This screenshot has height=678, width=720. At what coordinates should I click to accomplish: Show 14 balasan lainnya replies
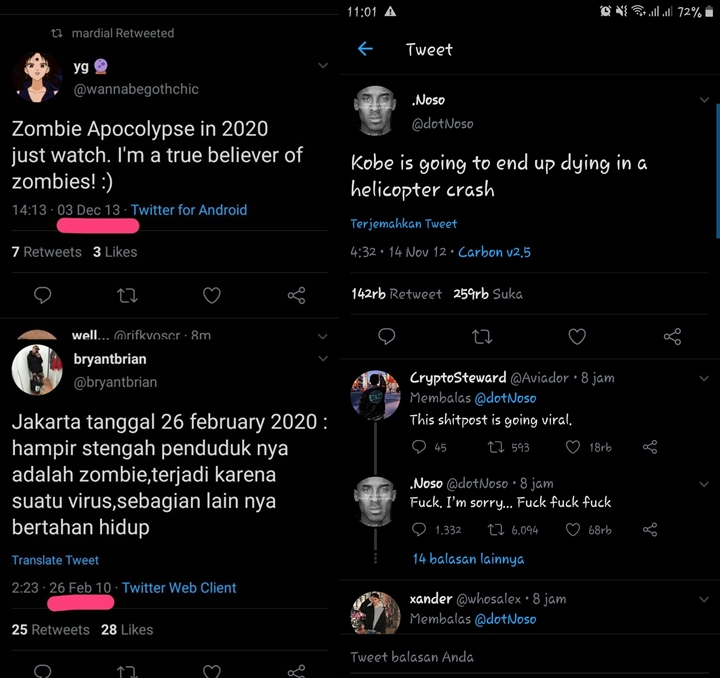pyautogui.click(x=468, y=559)
